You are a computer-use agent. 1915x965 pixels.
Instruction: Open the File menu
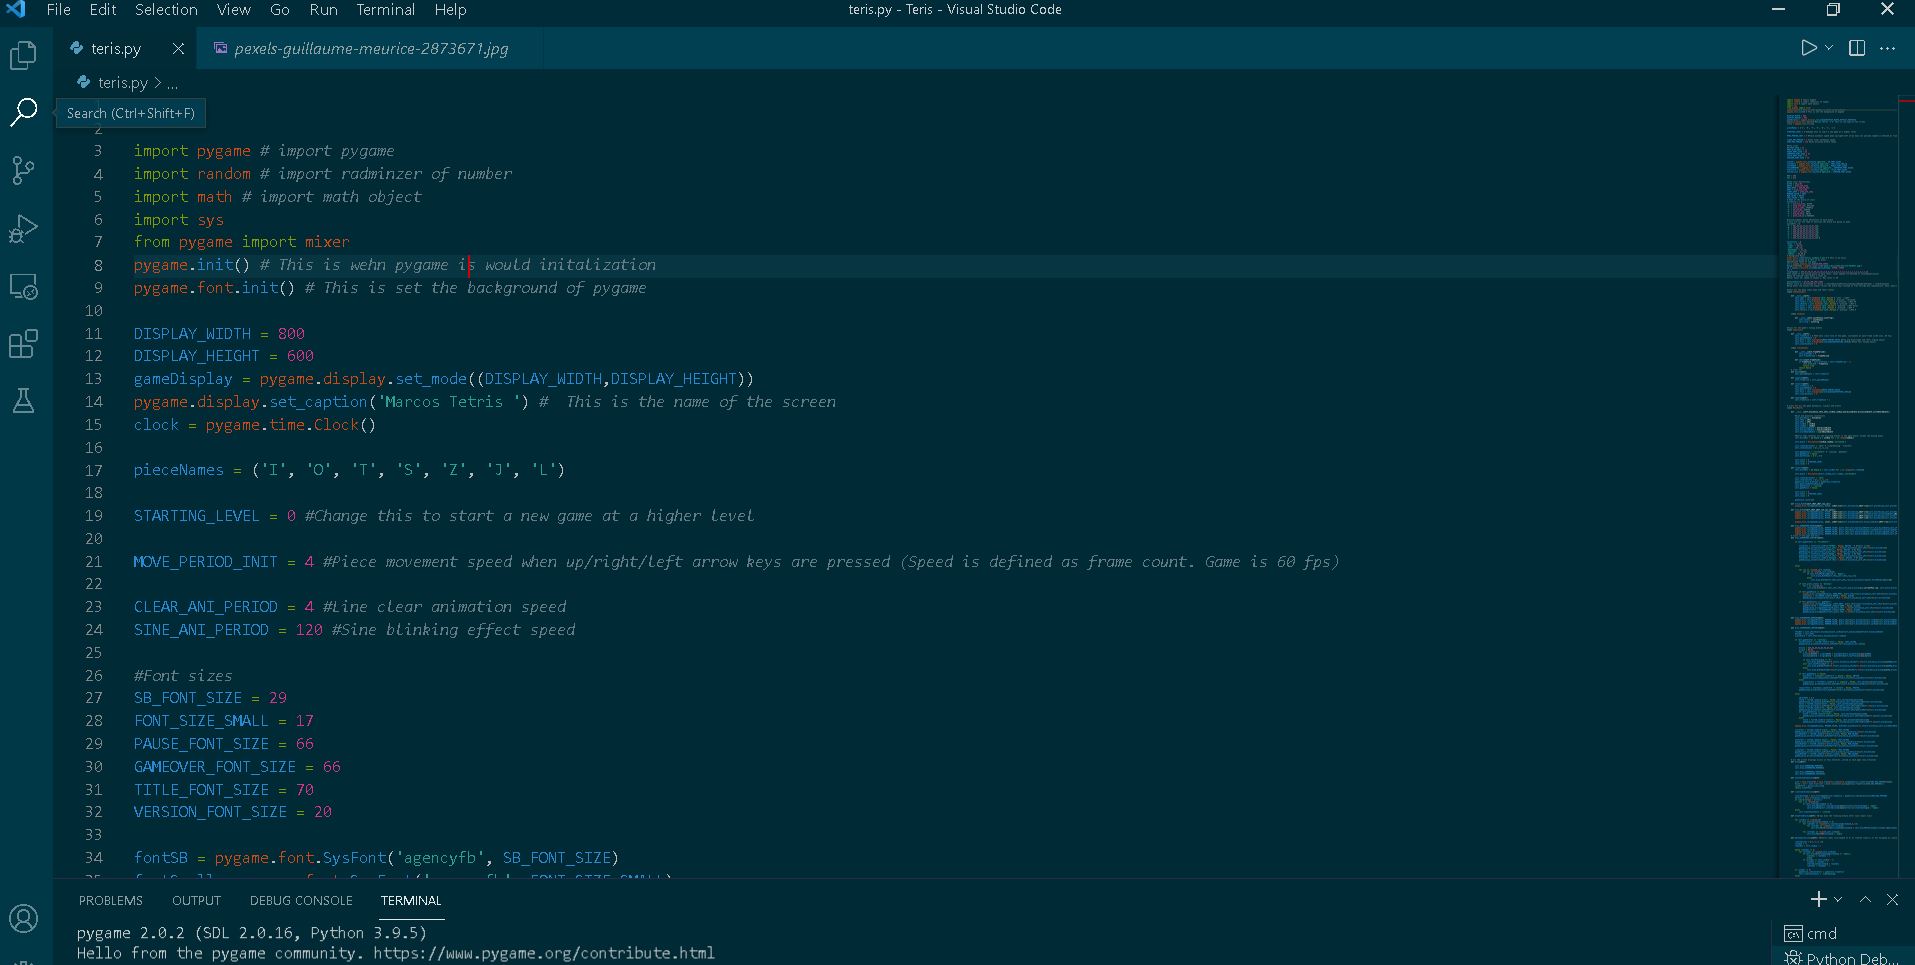[59, 10]
